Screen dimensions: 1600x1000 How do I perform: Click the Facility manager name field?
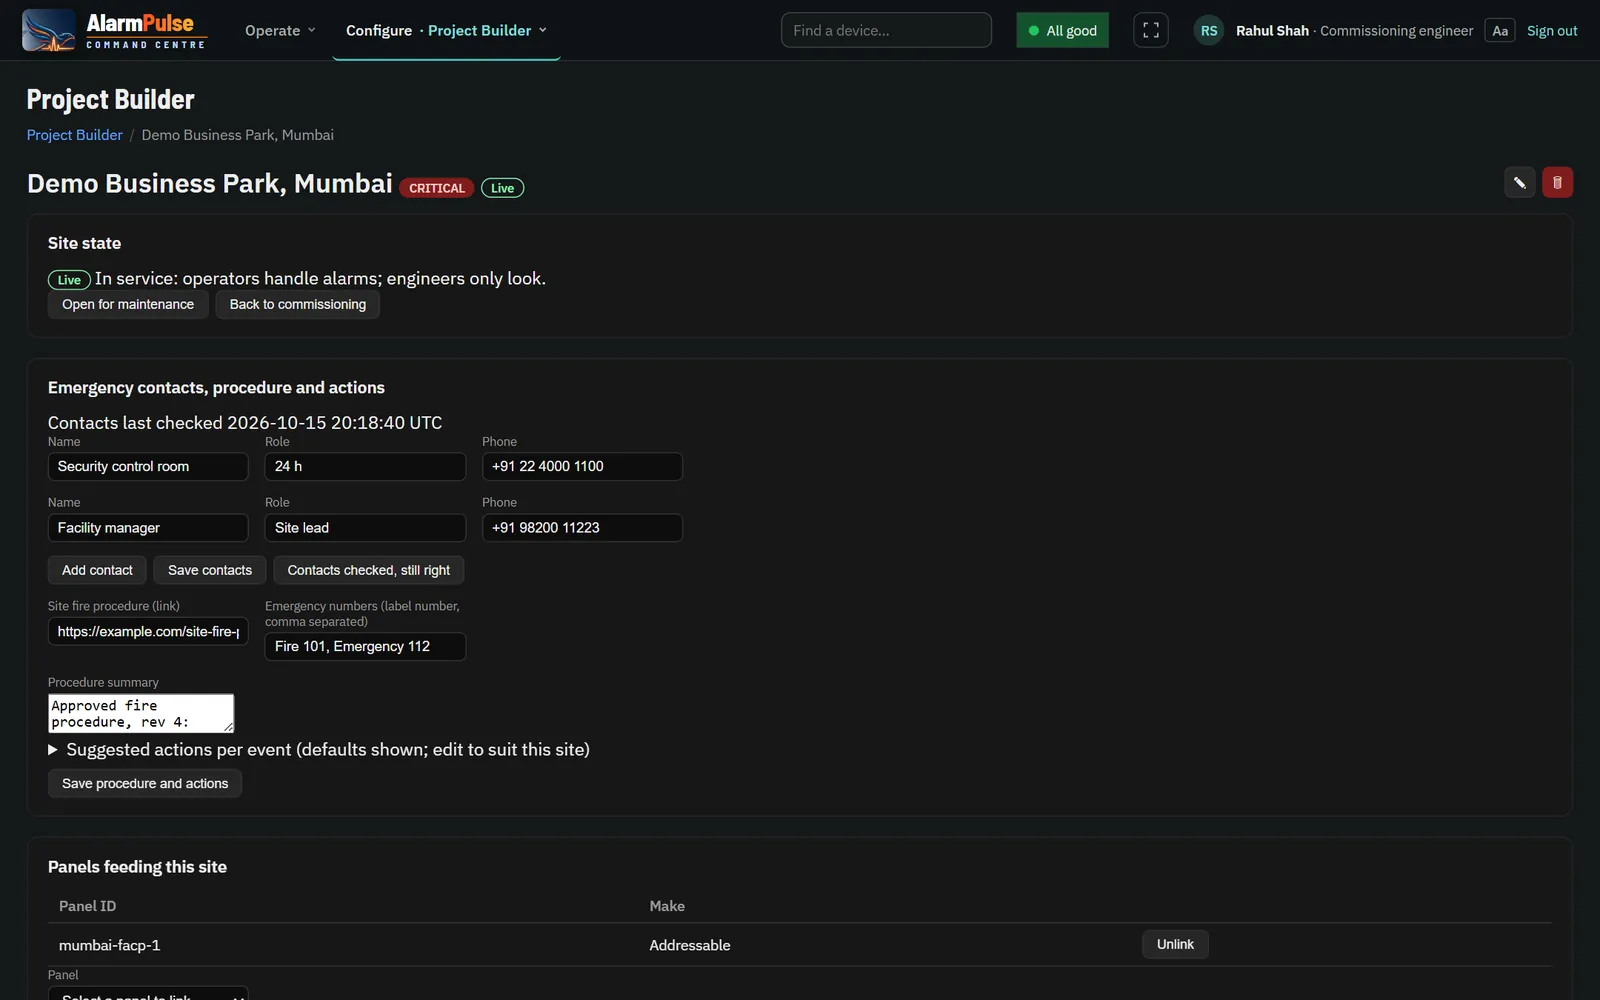(x=148, y=527)
